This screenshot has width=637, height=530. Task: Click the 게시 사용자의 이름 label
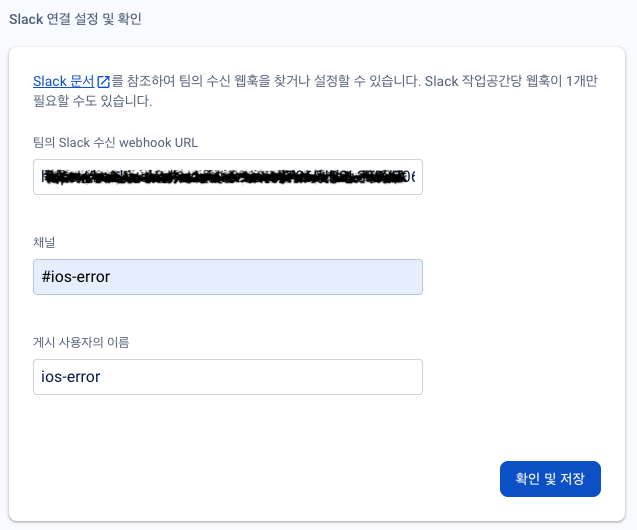81,342
